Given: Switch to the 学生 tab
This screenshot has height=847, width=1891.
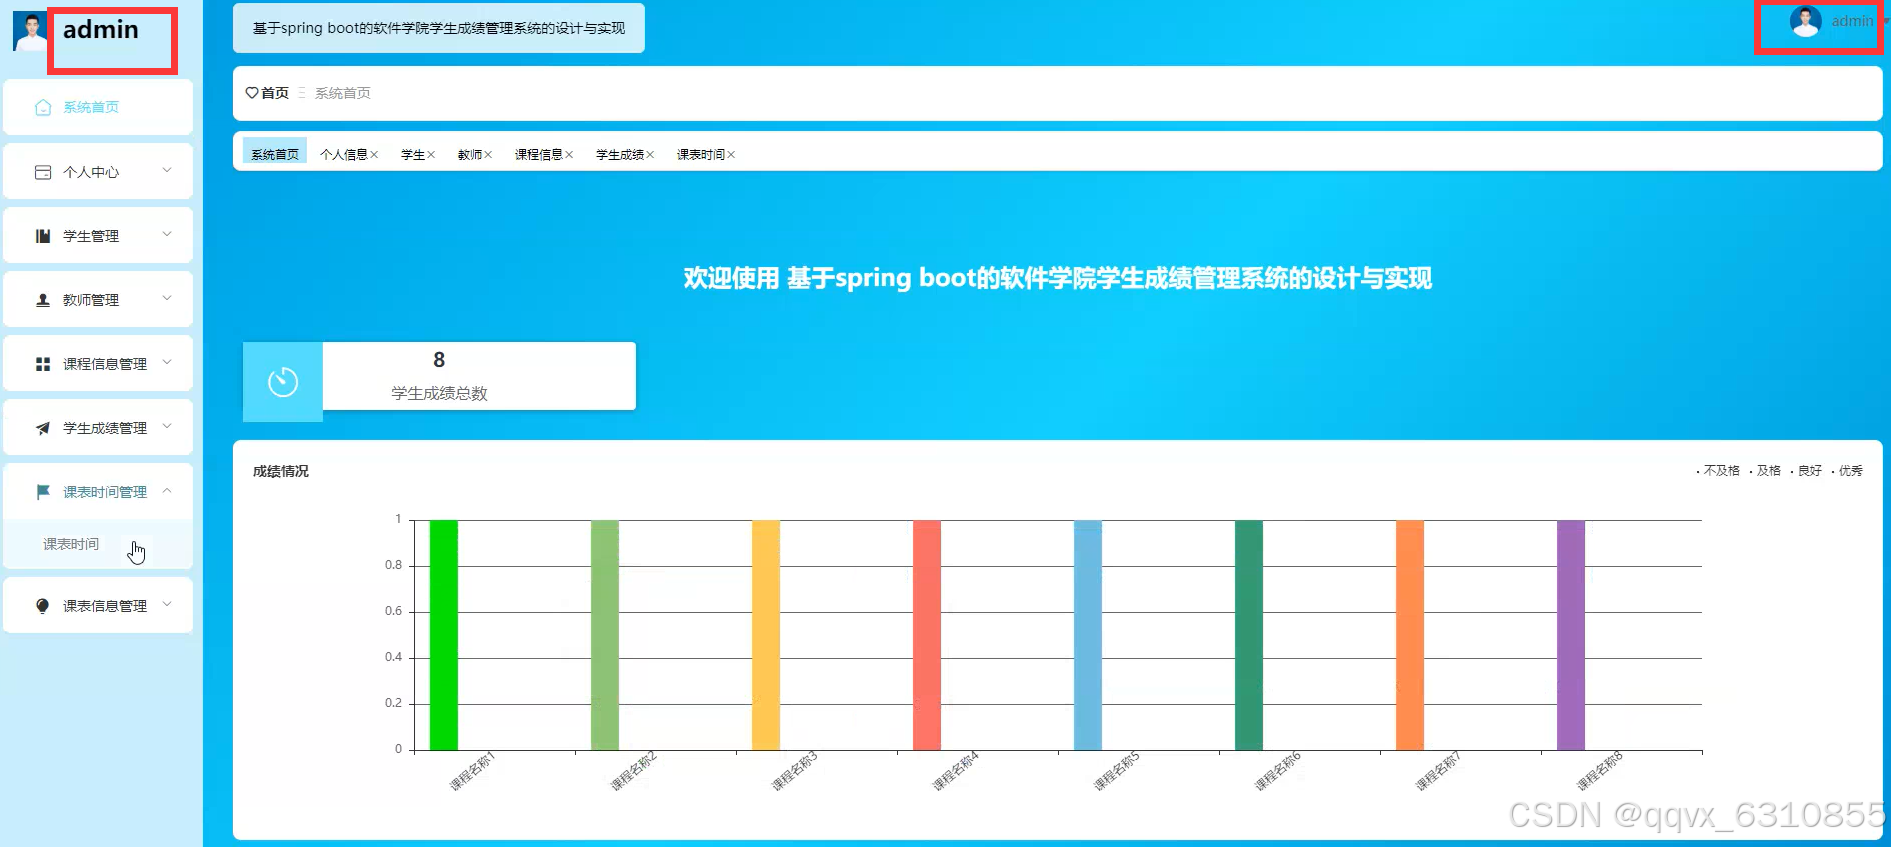Looking at the screenshot, I should (x=413, y=155).
